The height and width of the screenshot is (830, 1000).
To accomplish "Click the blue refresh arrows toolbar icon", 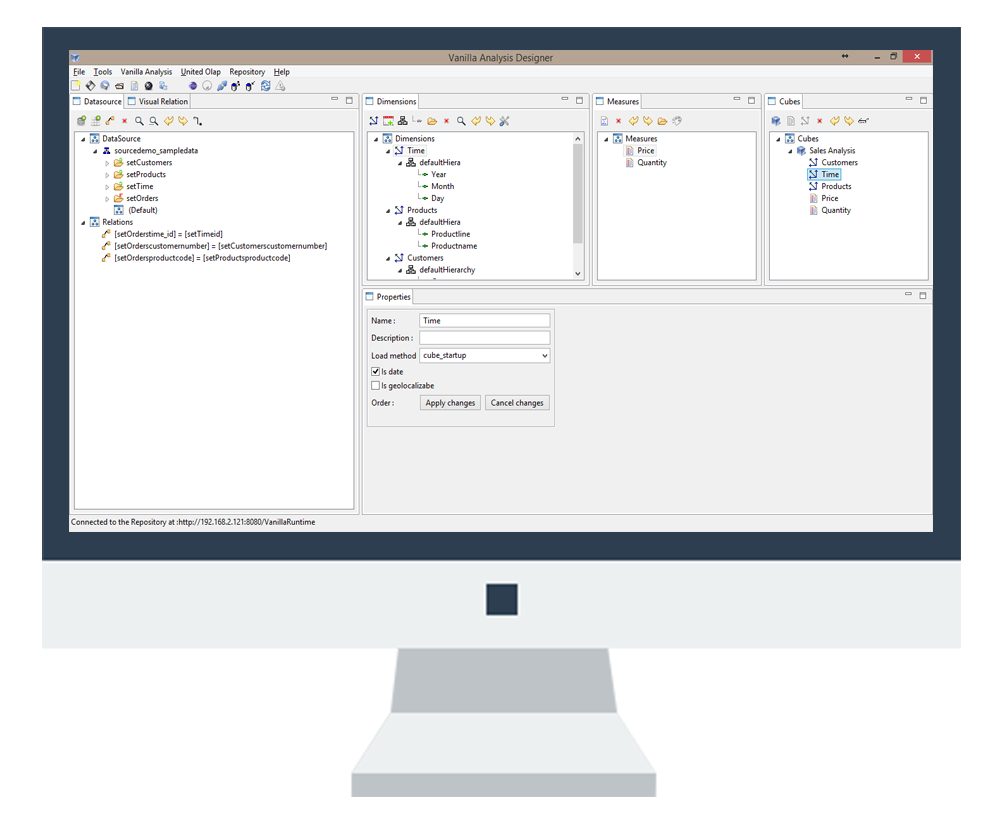I will pos(265,86).
